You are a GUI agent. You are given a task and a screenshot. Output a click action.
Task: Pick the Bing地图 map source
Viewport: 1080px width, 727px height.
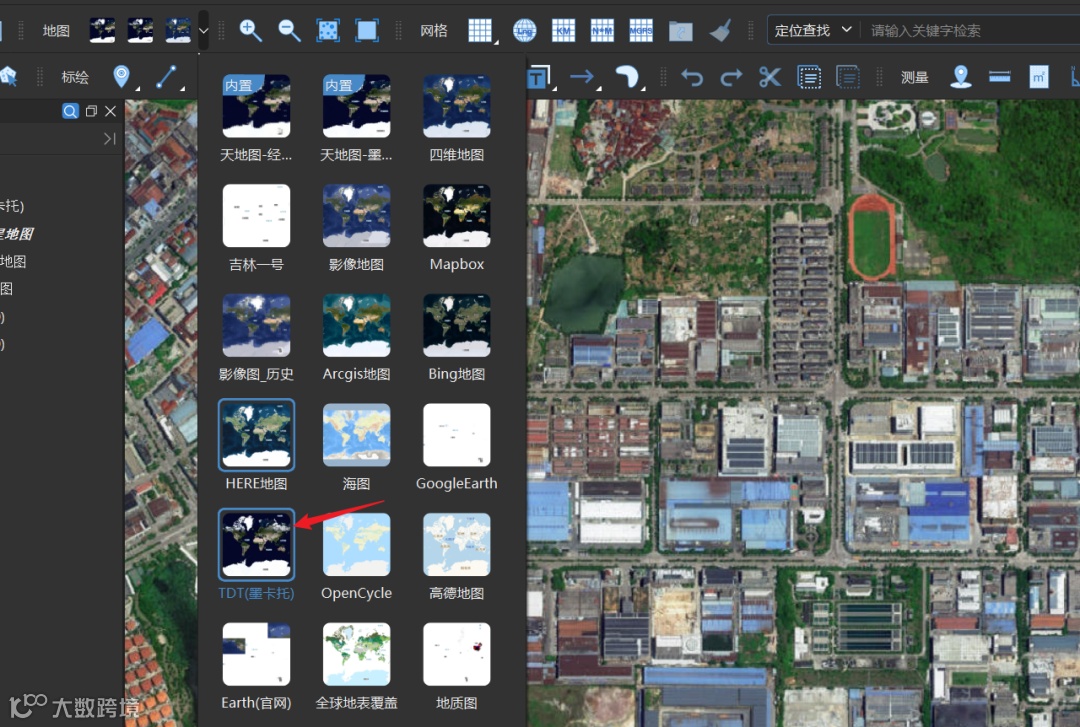click(457, 327)
